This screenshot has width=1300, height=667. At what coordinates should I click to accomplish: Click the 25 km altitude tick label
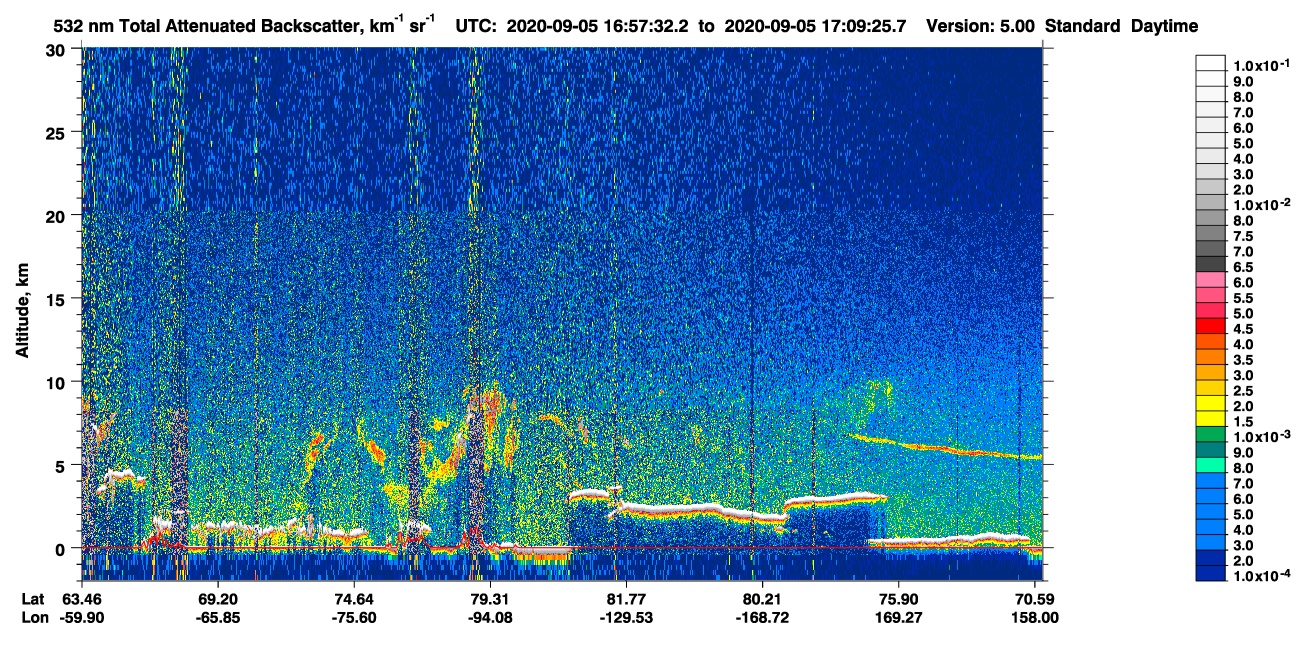click(x=56, y=133)
